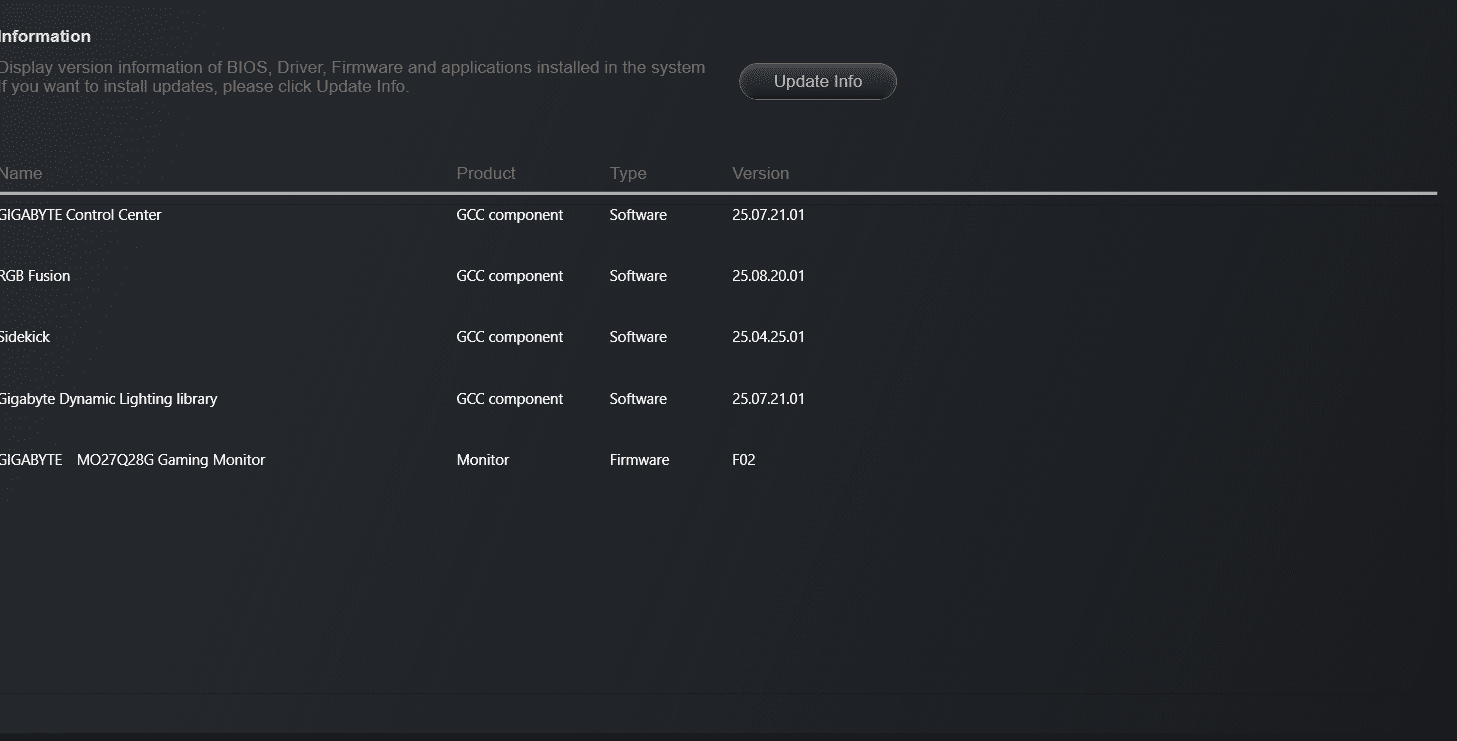The width and height of the screenshot is (1457, 741).
Task: Select the Sidekick entry
Action: coord(26,337)
